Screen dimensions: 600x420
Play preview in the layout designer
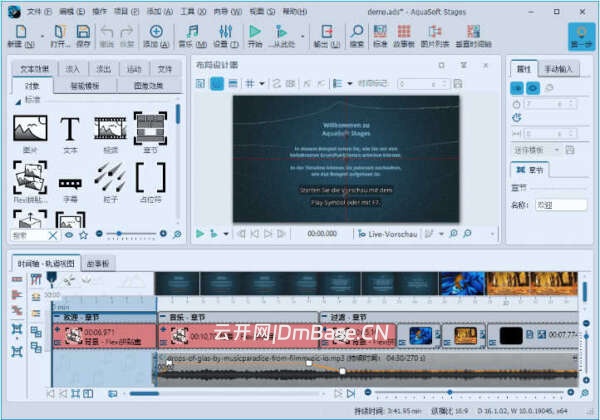pyautogui.click(x=200, y=233)
